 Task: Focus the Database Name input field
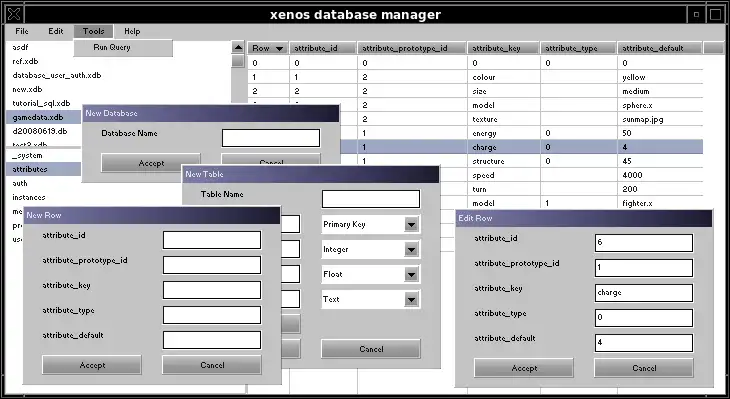[x=271, y=138]
